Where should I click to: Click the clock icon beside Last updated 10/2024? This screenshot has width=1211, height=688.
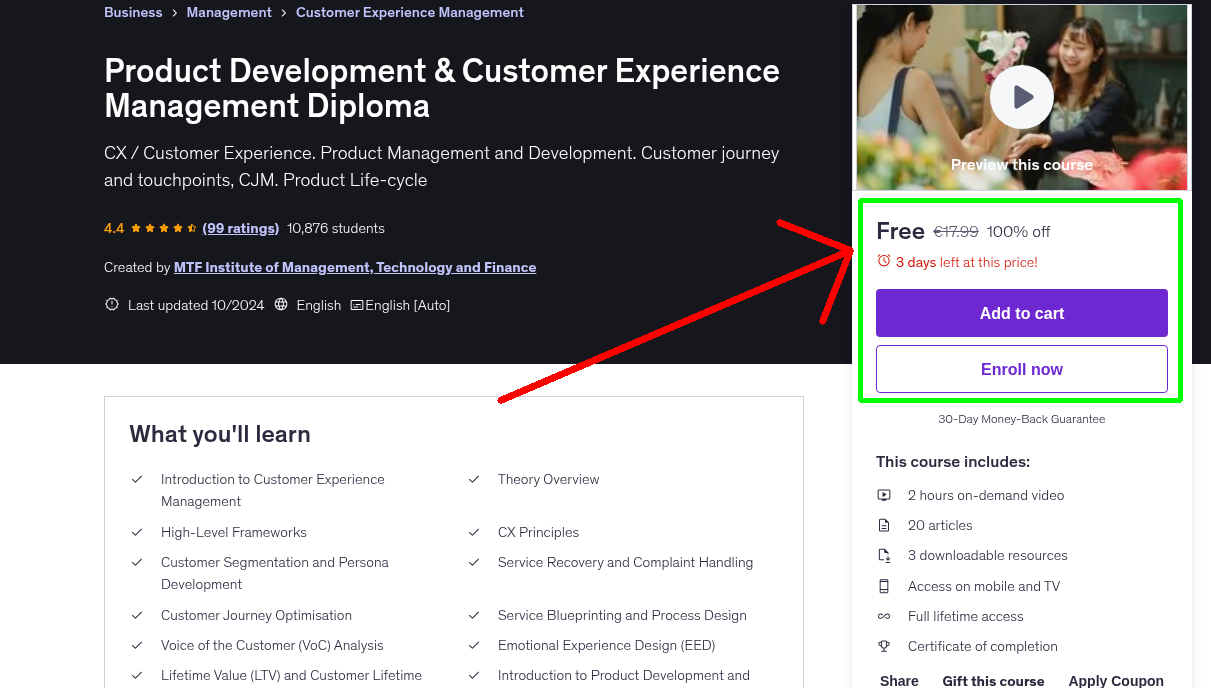(x=111, y=304)
